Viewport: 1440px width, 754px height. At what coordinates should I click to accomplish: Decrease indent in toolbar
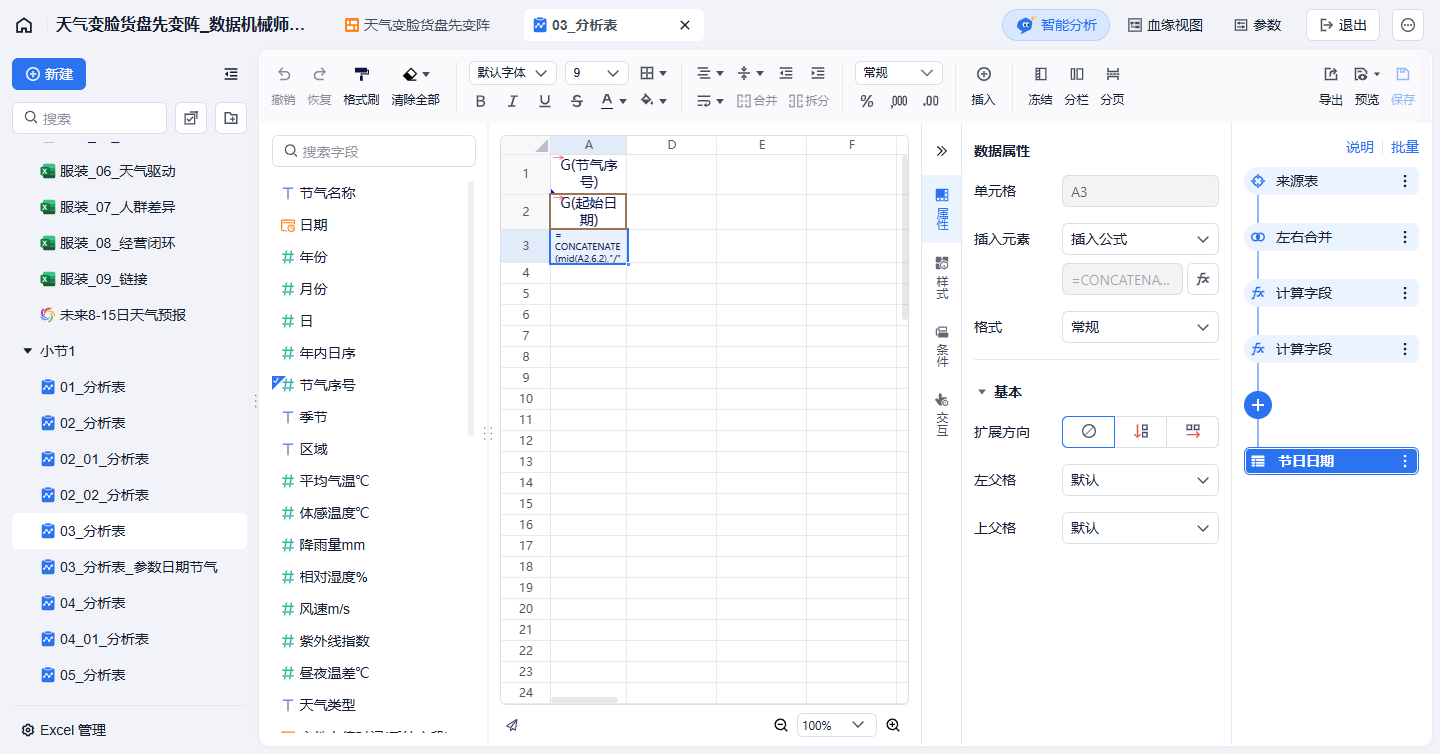[786, 73]
